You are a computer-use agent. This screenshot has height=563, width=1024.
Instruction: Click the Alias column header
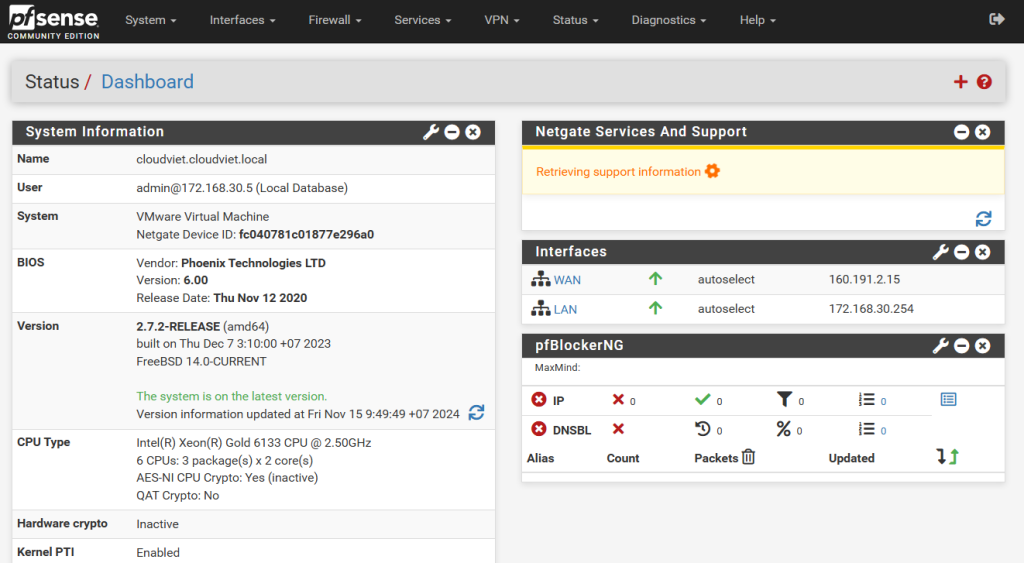pyautogui.click(x=540, y=458)
